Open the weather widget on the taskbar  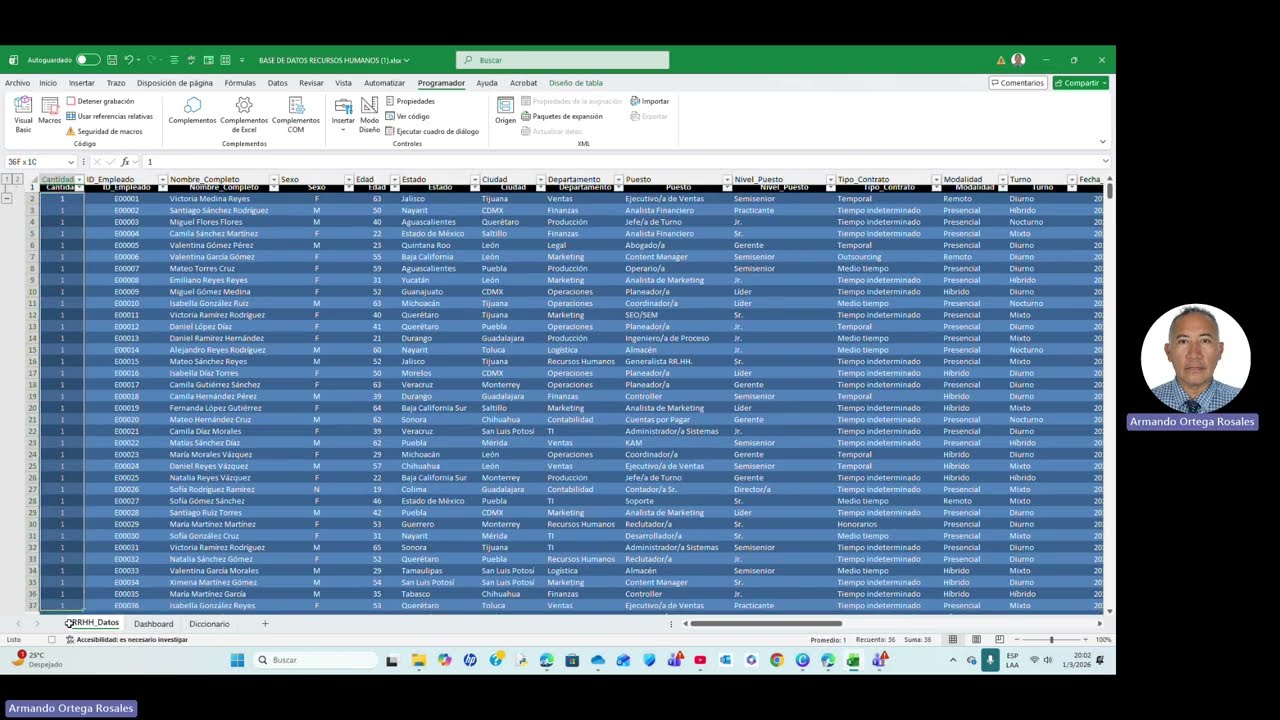click(38, 660)
